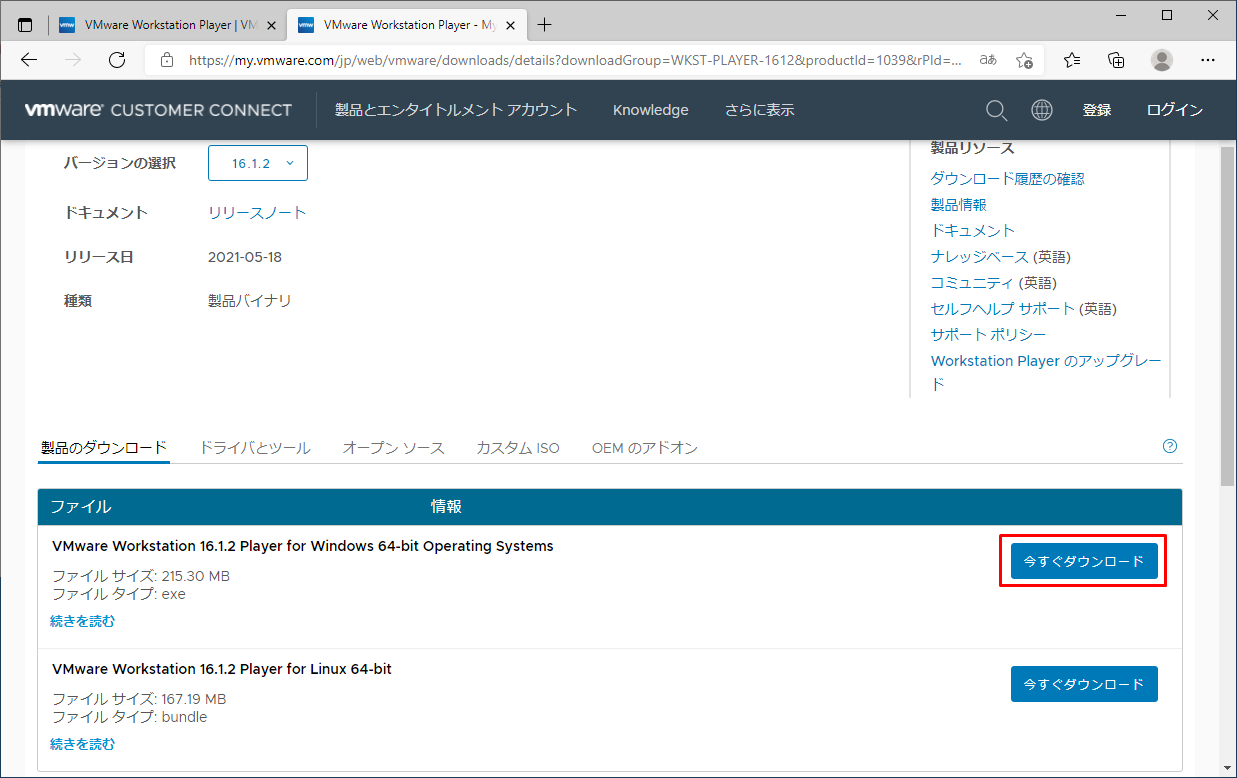Viewport: 1237px width, 778px height.
Task: Click the browser address bar URL
Action: tap(575, 60)
